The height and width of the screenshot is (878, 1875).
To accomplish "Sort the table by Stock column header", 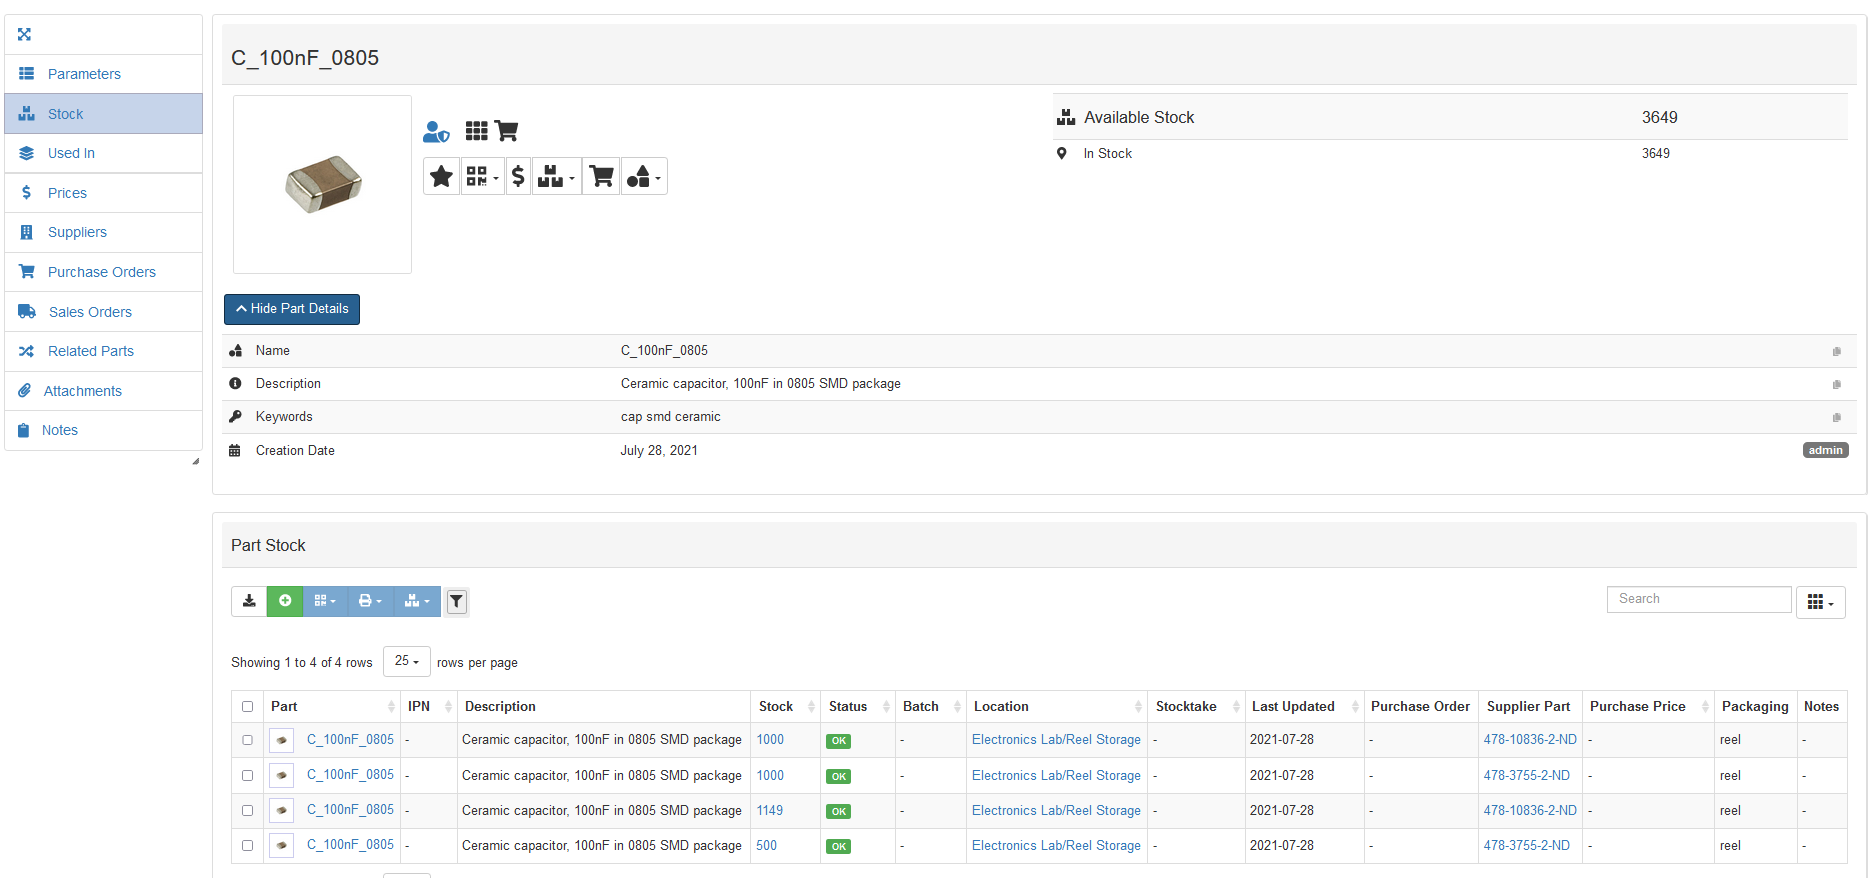I will [776, 707].
